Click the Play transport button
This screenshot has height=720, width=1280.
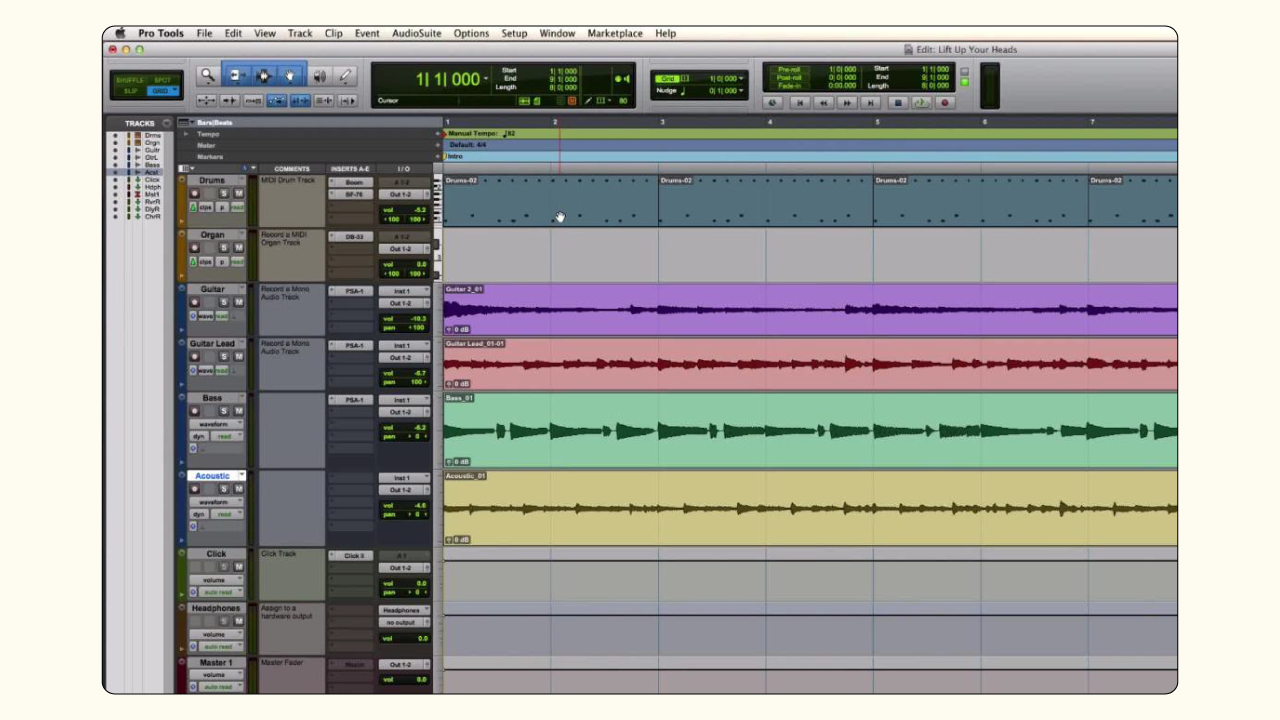tap(921, 102)
